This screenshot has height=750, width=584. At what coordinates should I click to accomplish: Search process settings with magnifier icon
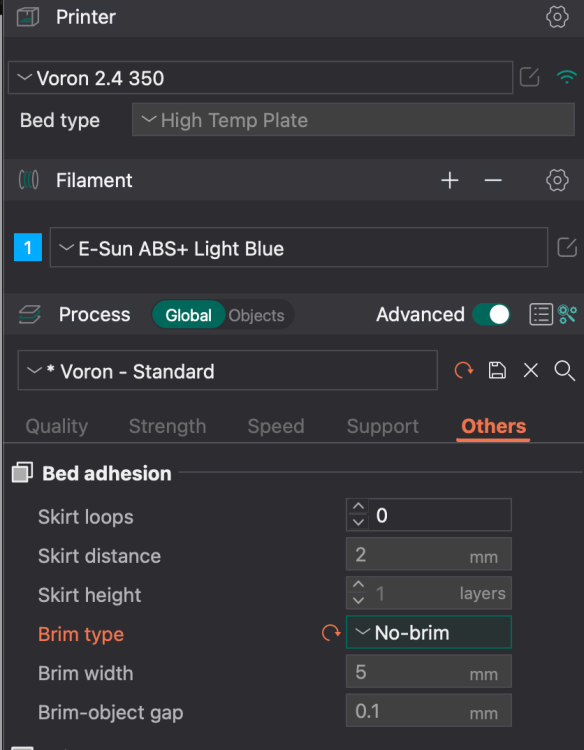[564, 371]
